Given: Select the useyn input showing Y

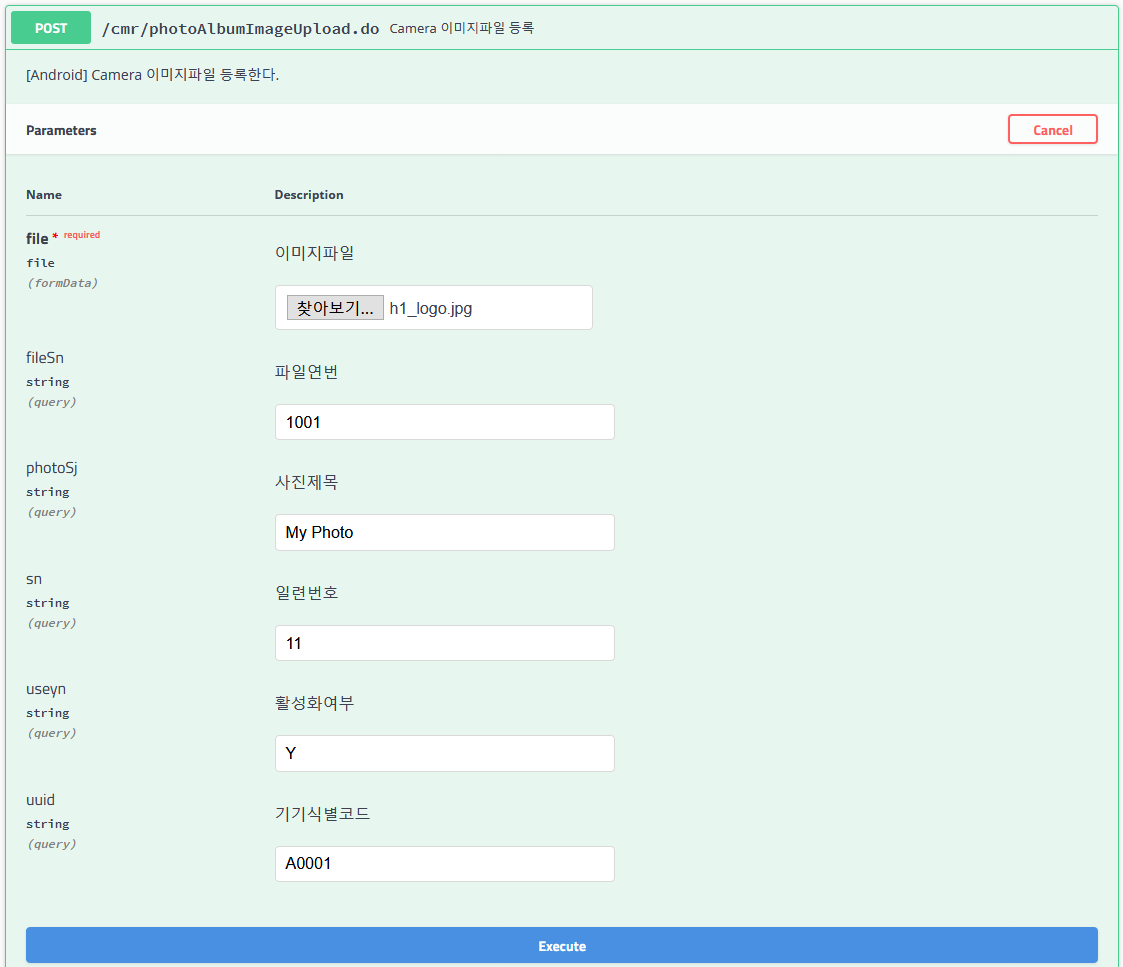Looking at the screenshot, I should 444,753.
